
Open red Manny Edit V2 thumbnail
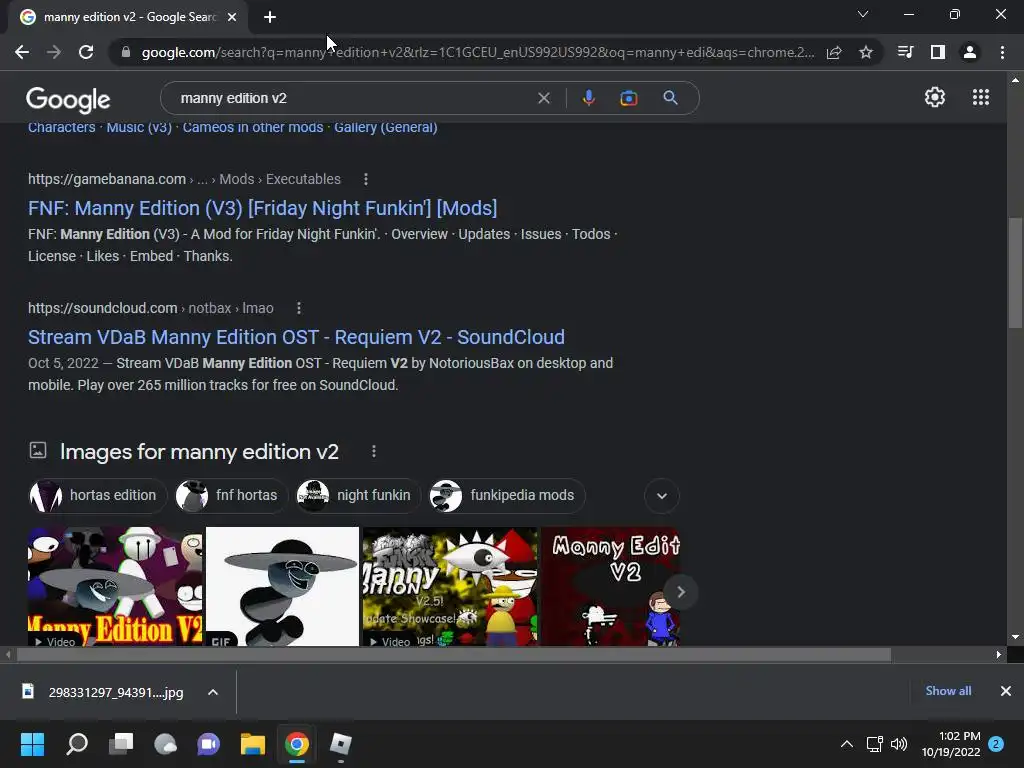(611, 586)
